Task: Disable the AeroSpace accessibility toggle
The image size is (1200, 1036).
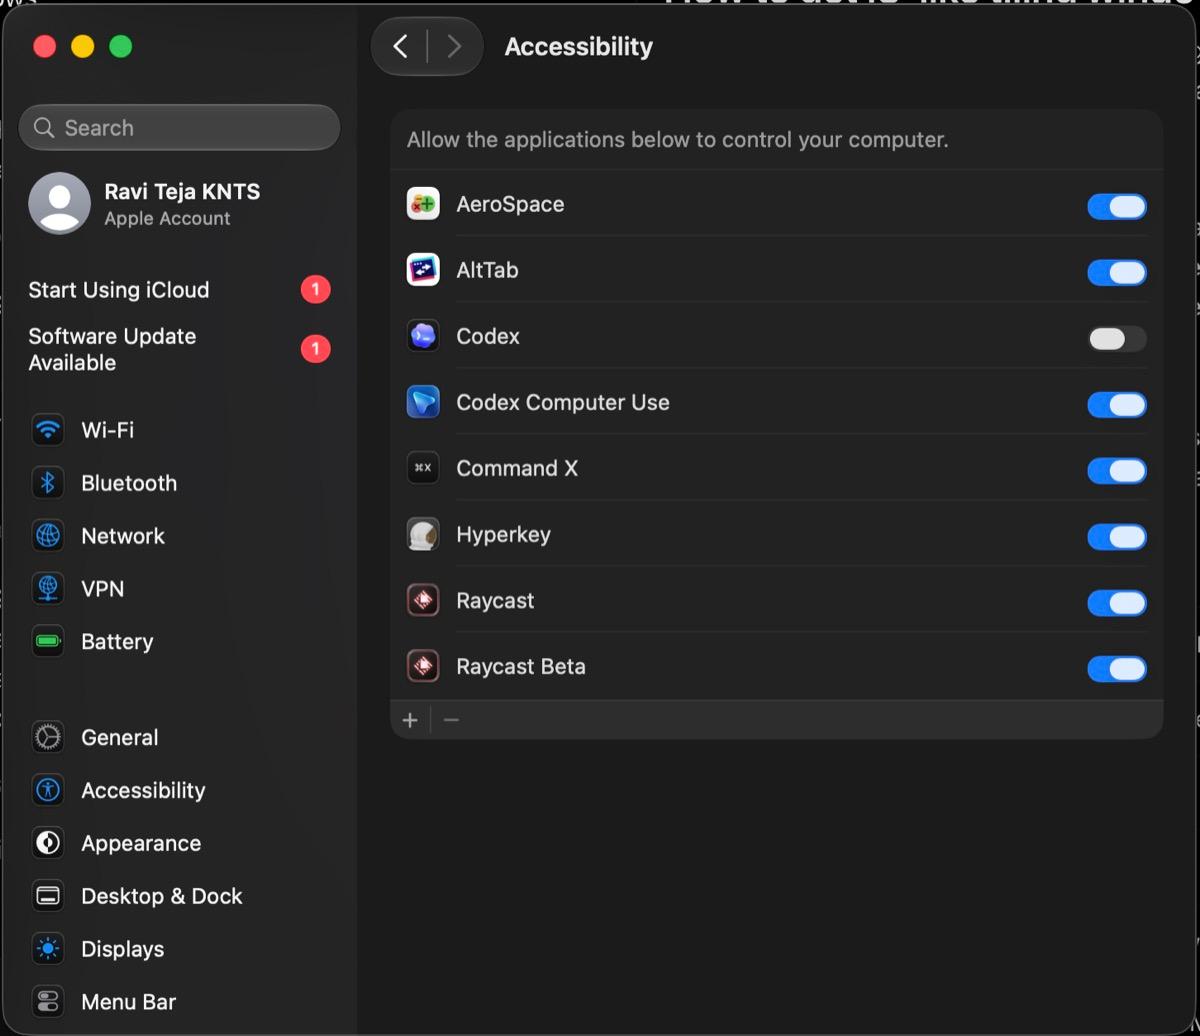Action: point(1117,206)
